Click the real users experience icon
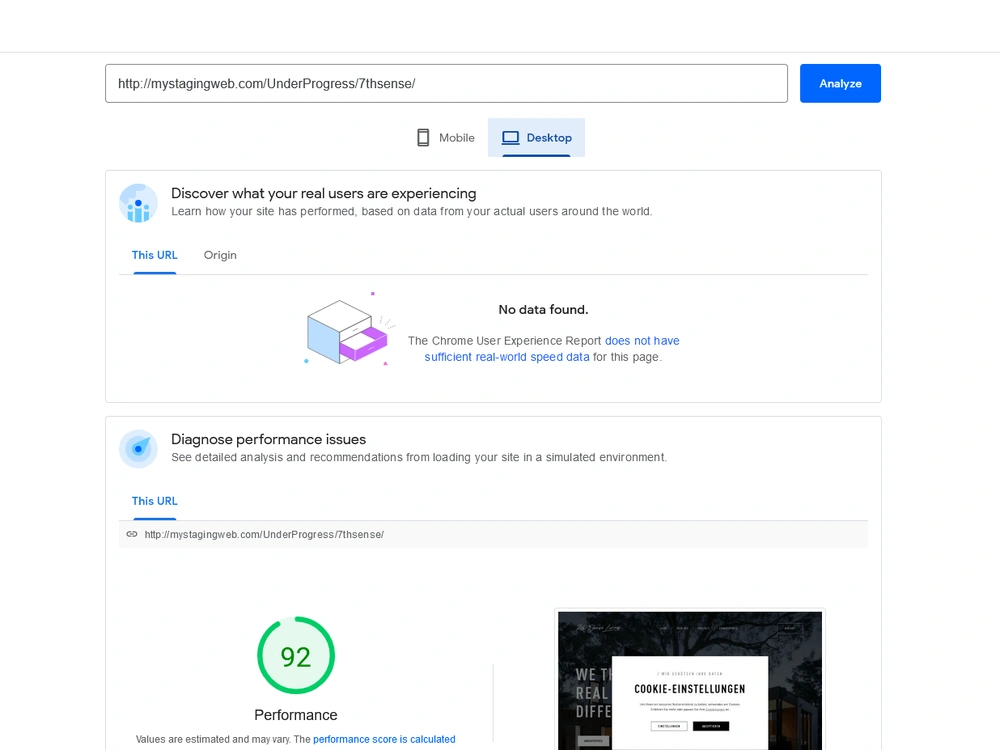1000x750 pixels. pyautogui.click(x=138, y=203)
